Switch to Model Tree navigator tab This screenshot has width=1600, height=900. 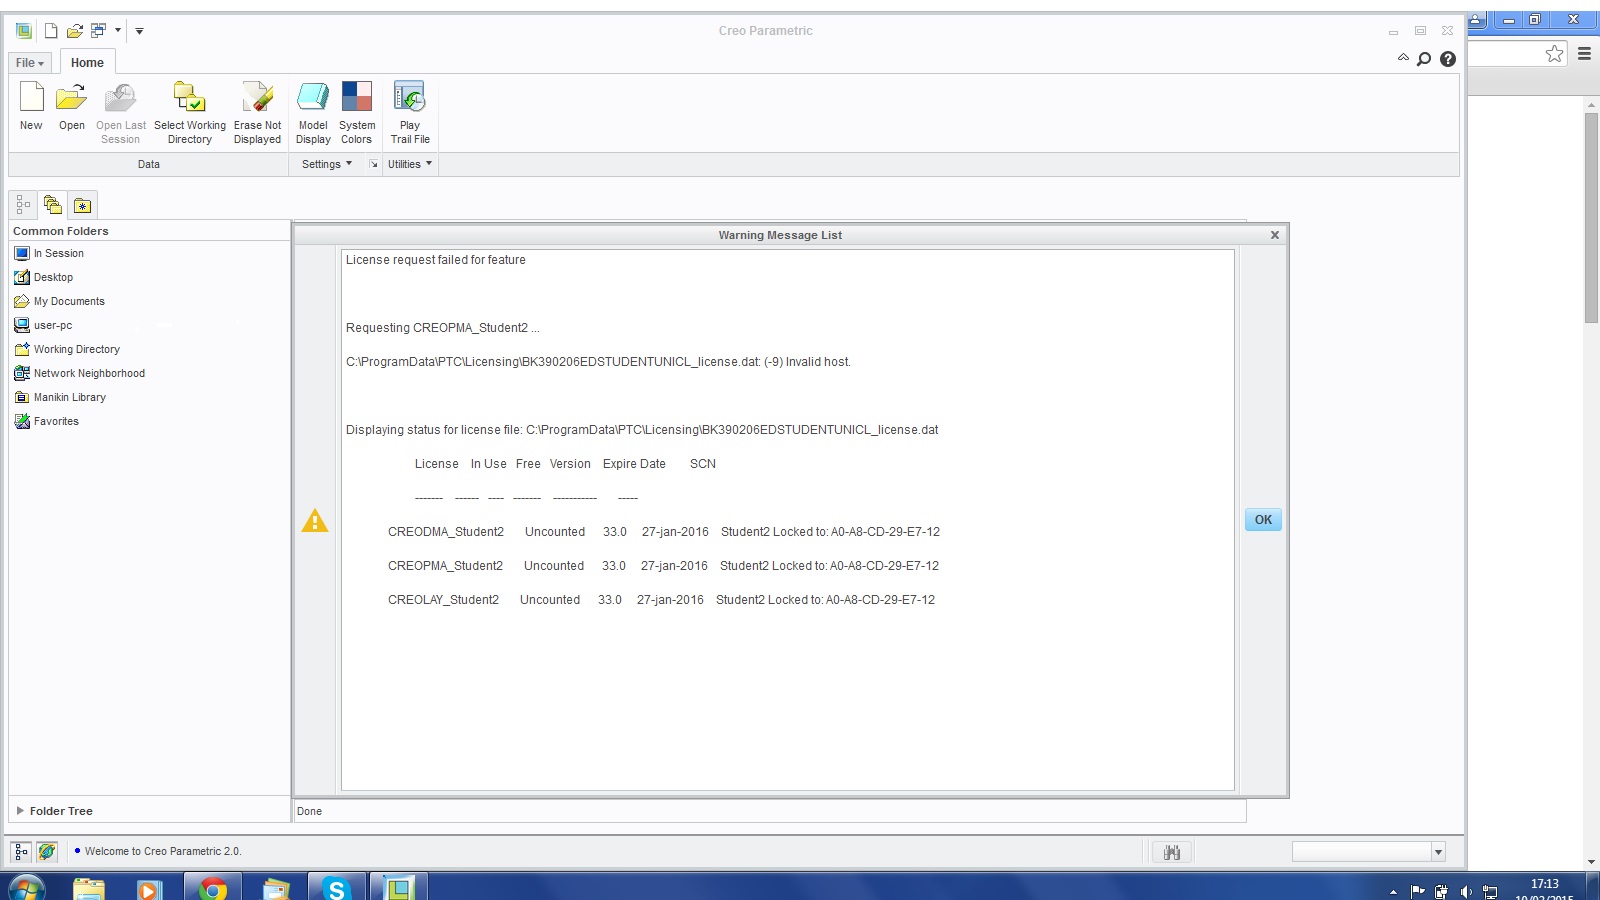coord(23,205)
